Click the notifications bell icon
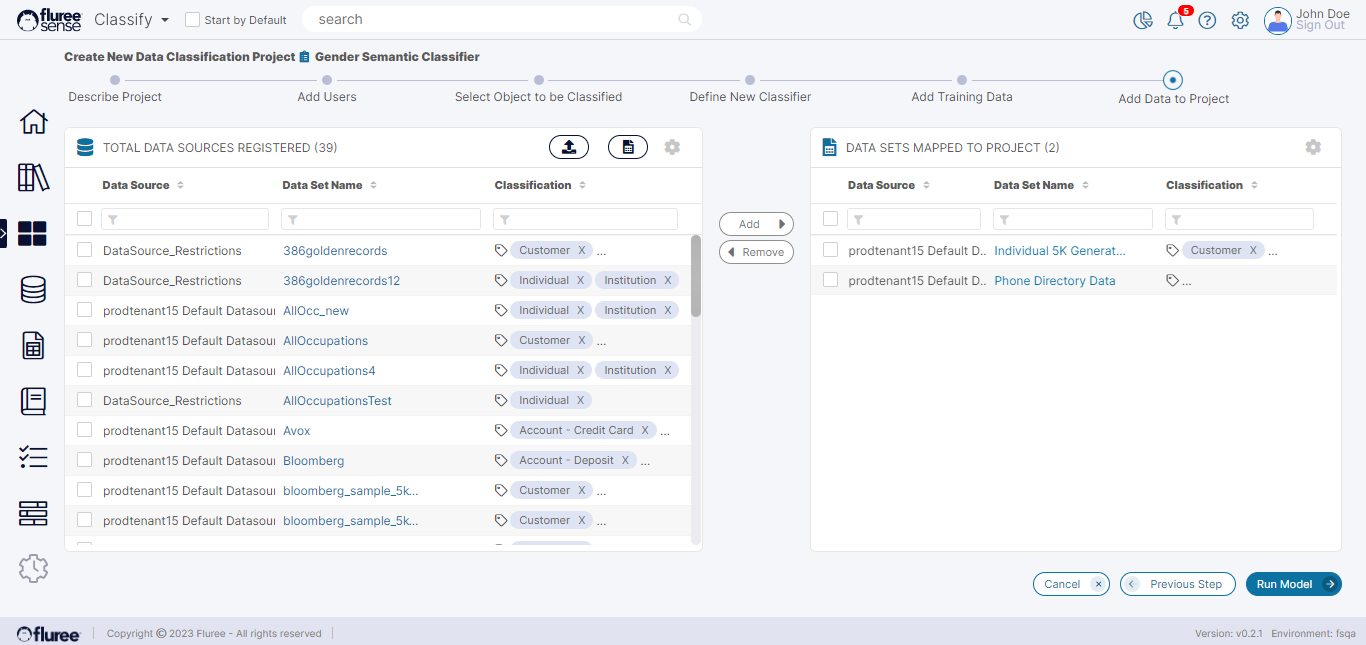The width and height of the screenshot is (1366, 645). (1175, 20)
